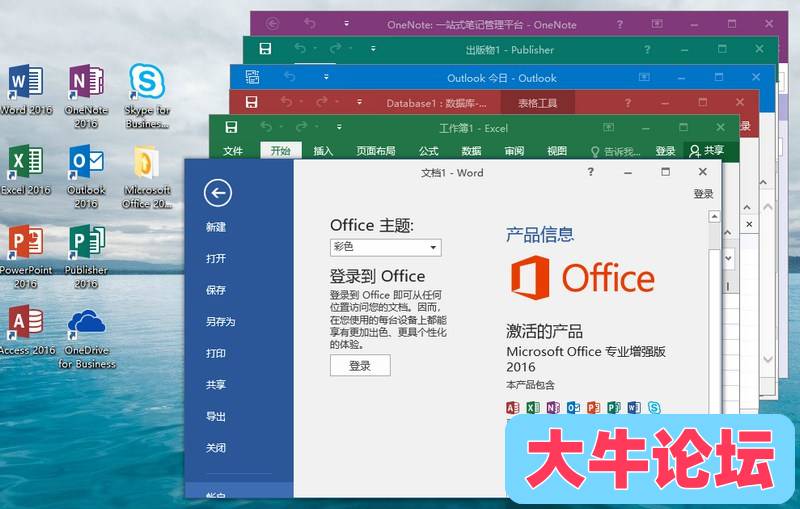This screenshot has height=509, width=800.
Task: Open the 文件 tab in Excel
Action: tap(233, 151)
